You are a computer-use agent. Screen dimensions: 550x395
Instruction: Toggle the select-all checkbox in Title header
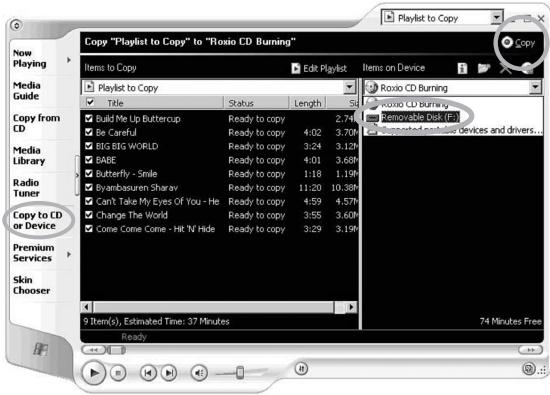[x=90, y=102]
